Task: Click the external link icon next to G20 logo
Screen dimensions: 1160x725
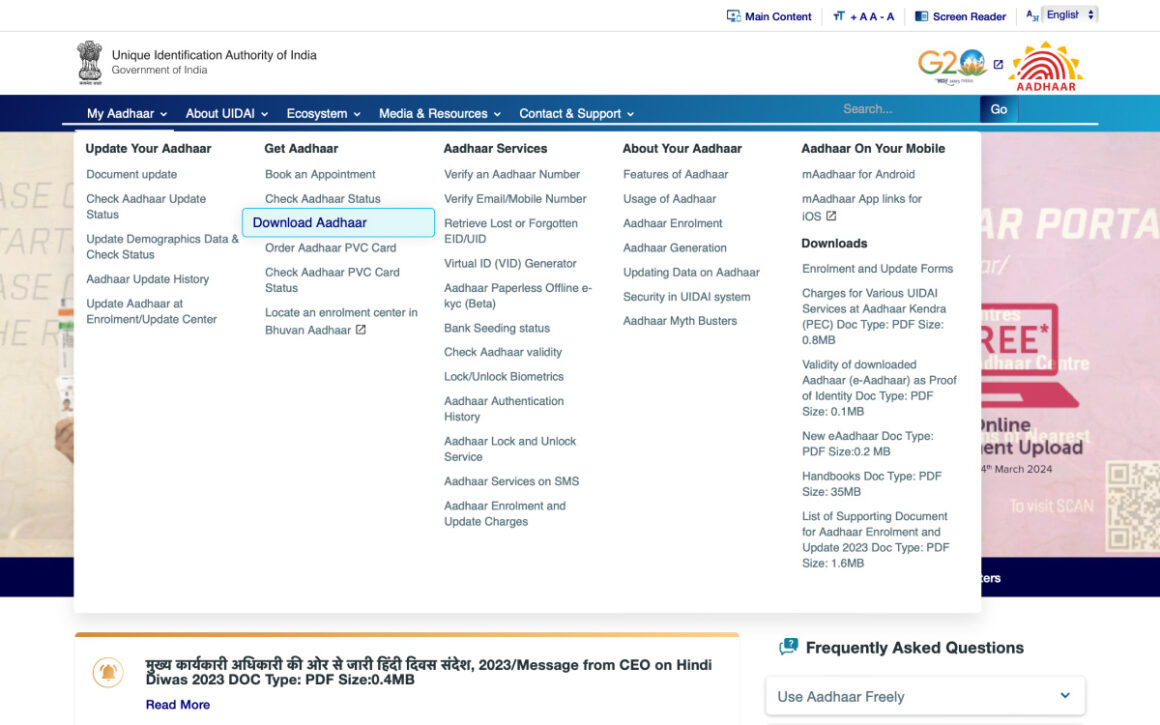Action: coord(998,65)
